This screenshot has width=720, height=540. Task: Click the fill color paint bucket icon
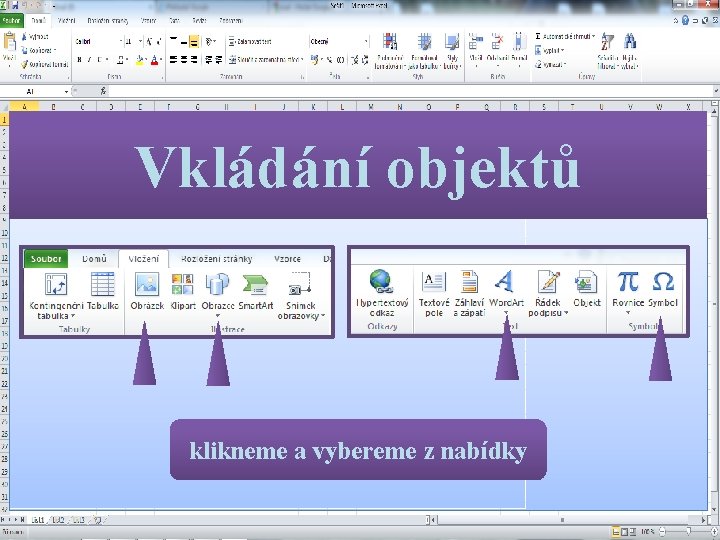(139, 60)
